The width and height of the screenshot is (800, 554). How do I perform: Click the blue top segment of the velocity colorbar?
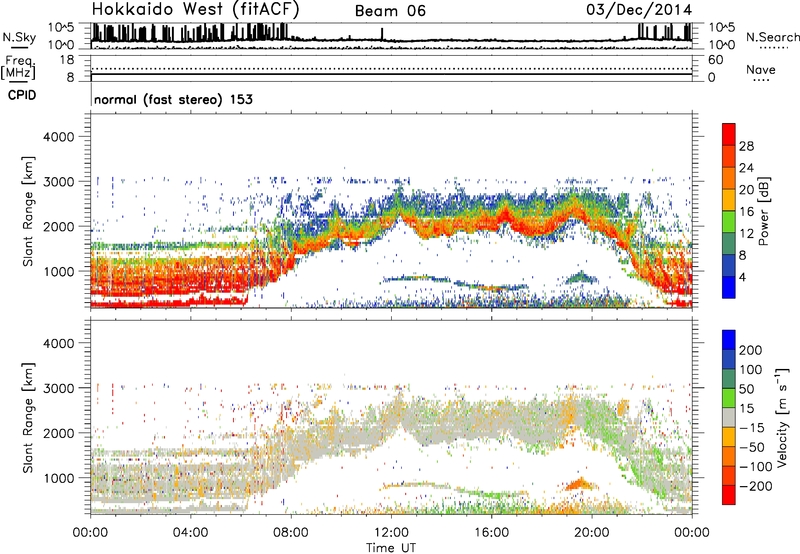729,340
